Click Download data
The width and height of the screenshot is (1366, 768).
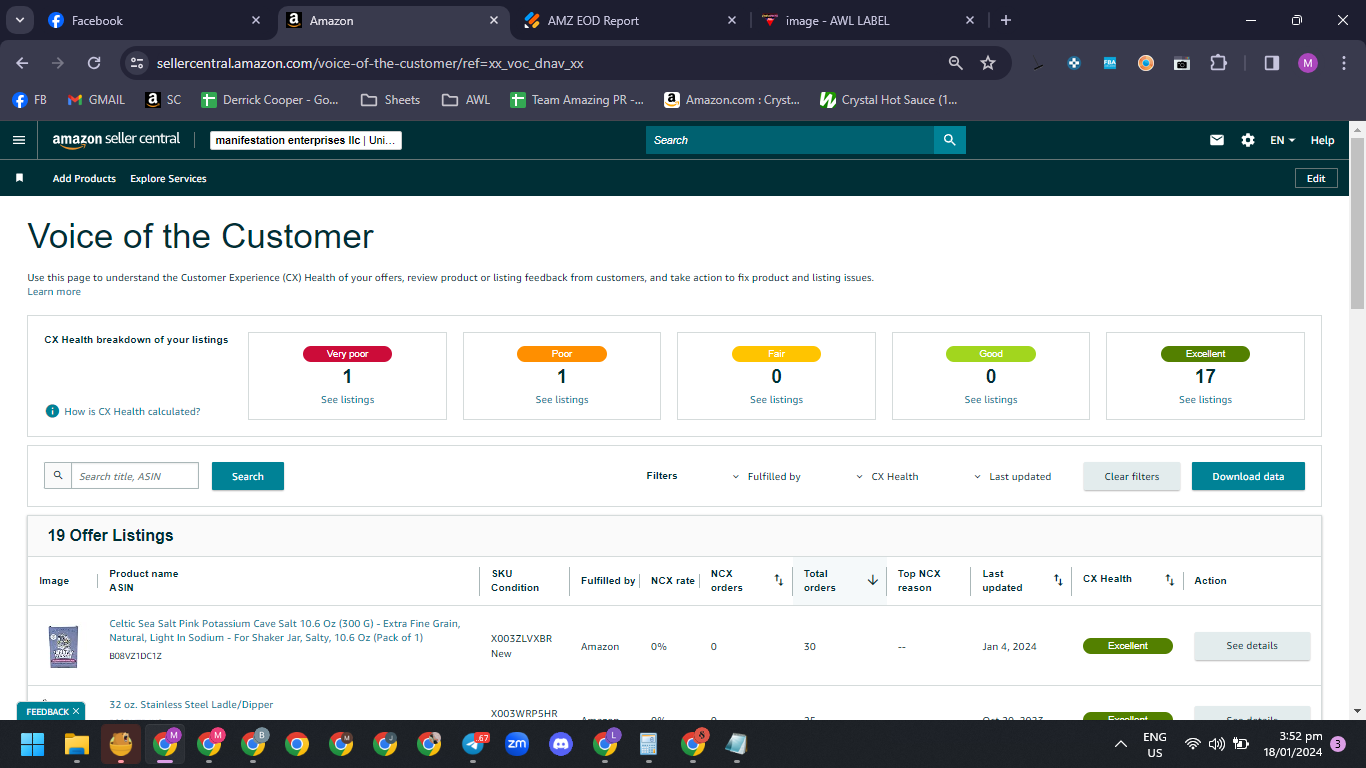tap(1248, 476)
